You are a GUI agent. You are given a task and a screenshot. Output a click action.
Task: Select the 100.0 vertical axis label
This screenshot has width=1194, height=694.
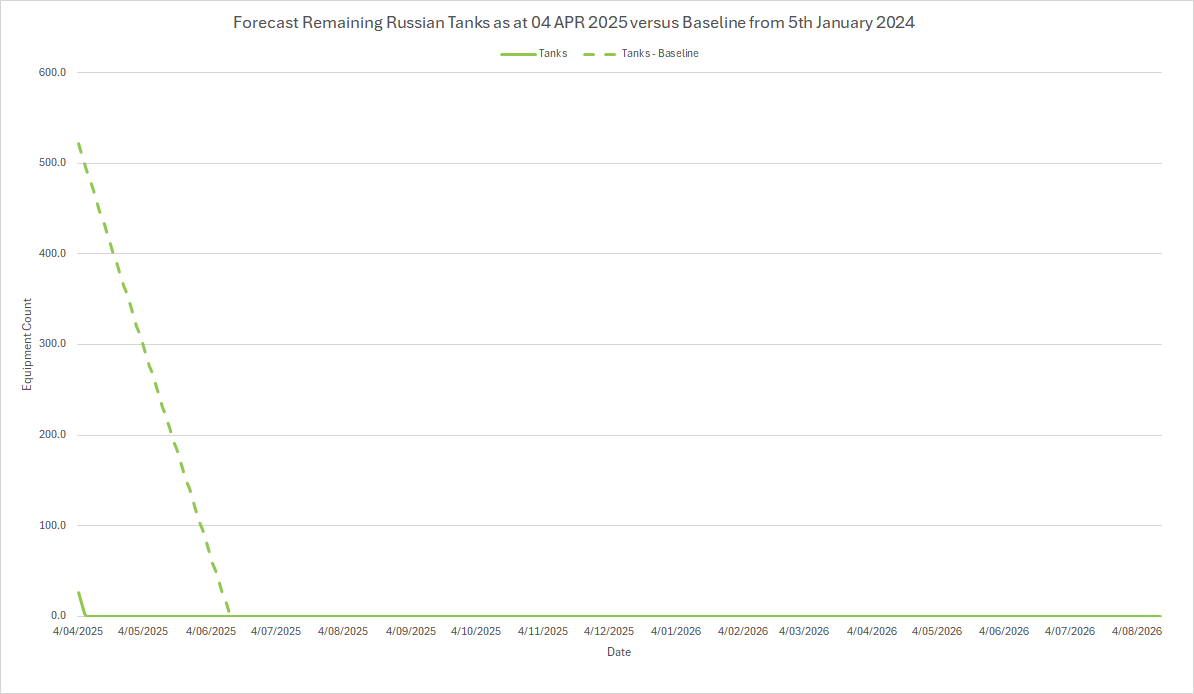[x=53, y=526]
